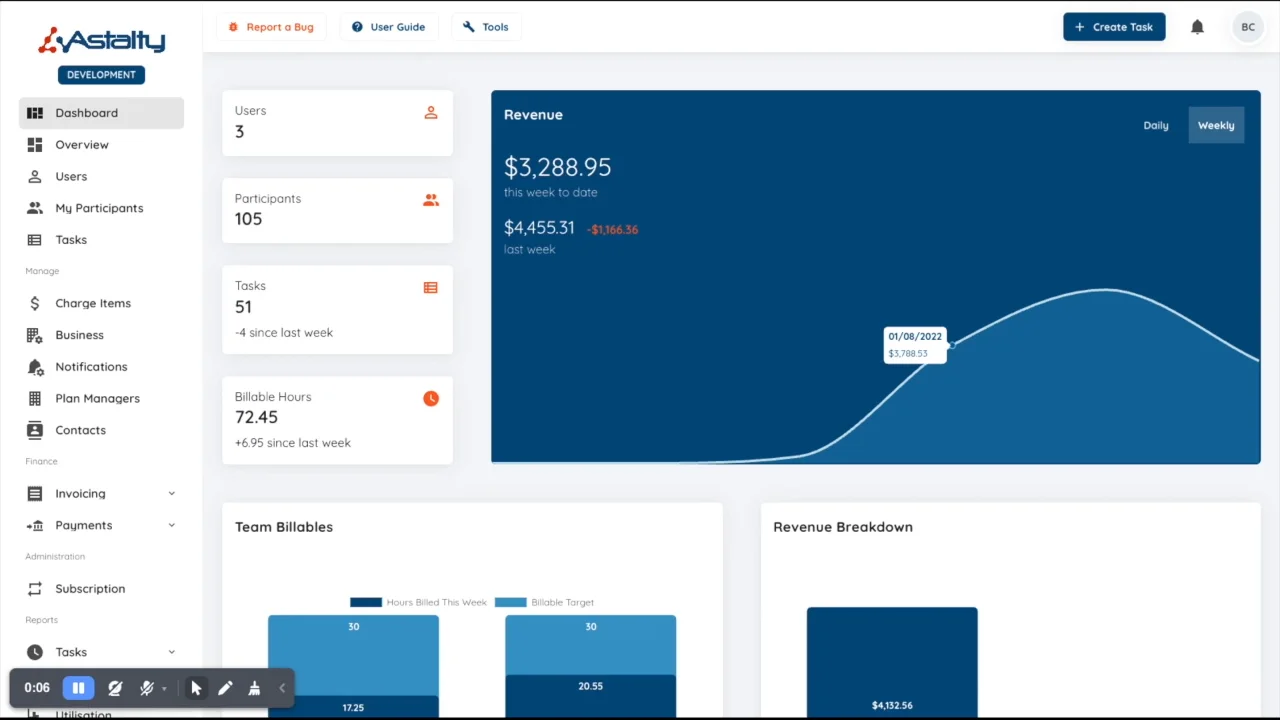
Task: Click the Business building icon
Action: [x=35, y=335]
